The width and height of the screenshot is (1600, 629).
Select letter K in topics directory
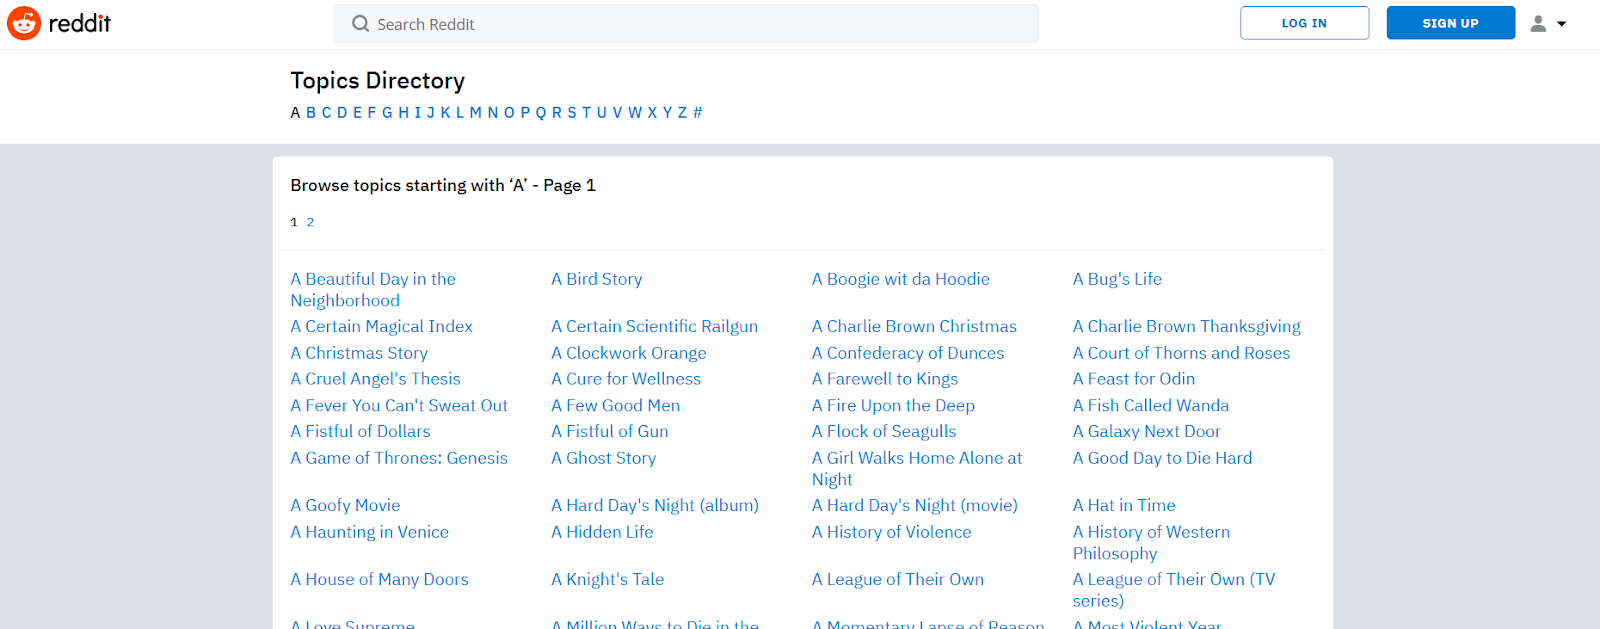pos(445,113)
